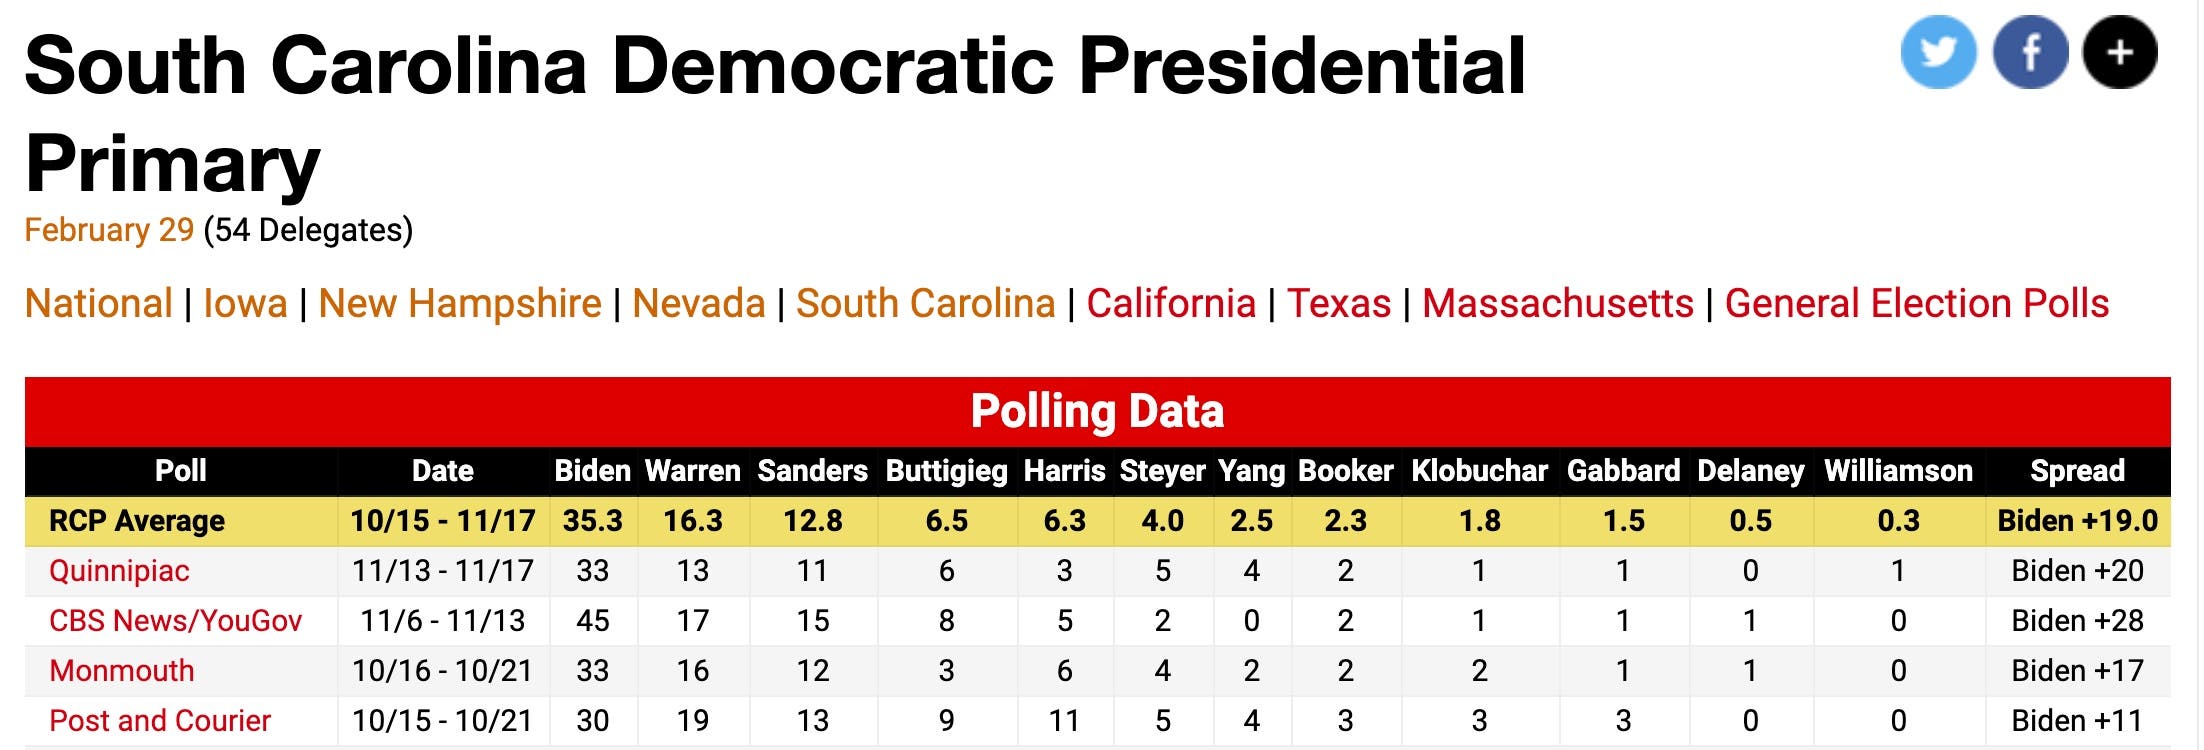View Texas polls link
The image size is (2204, 750).
click(x=1338, y=304)
